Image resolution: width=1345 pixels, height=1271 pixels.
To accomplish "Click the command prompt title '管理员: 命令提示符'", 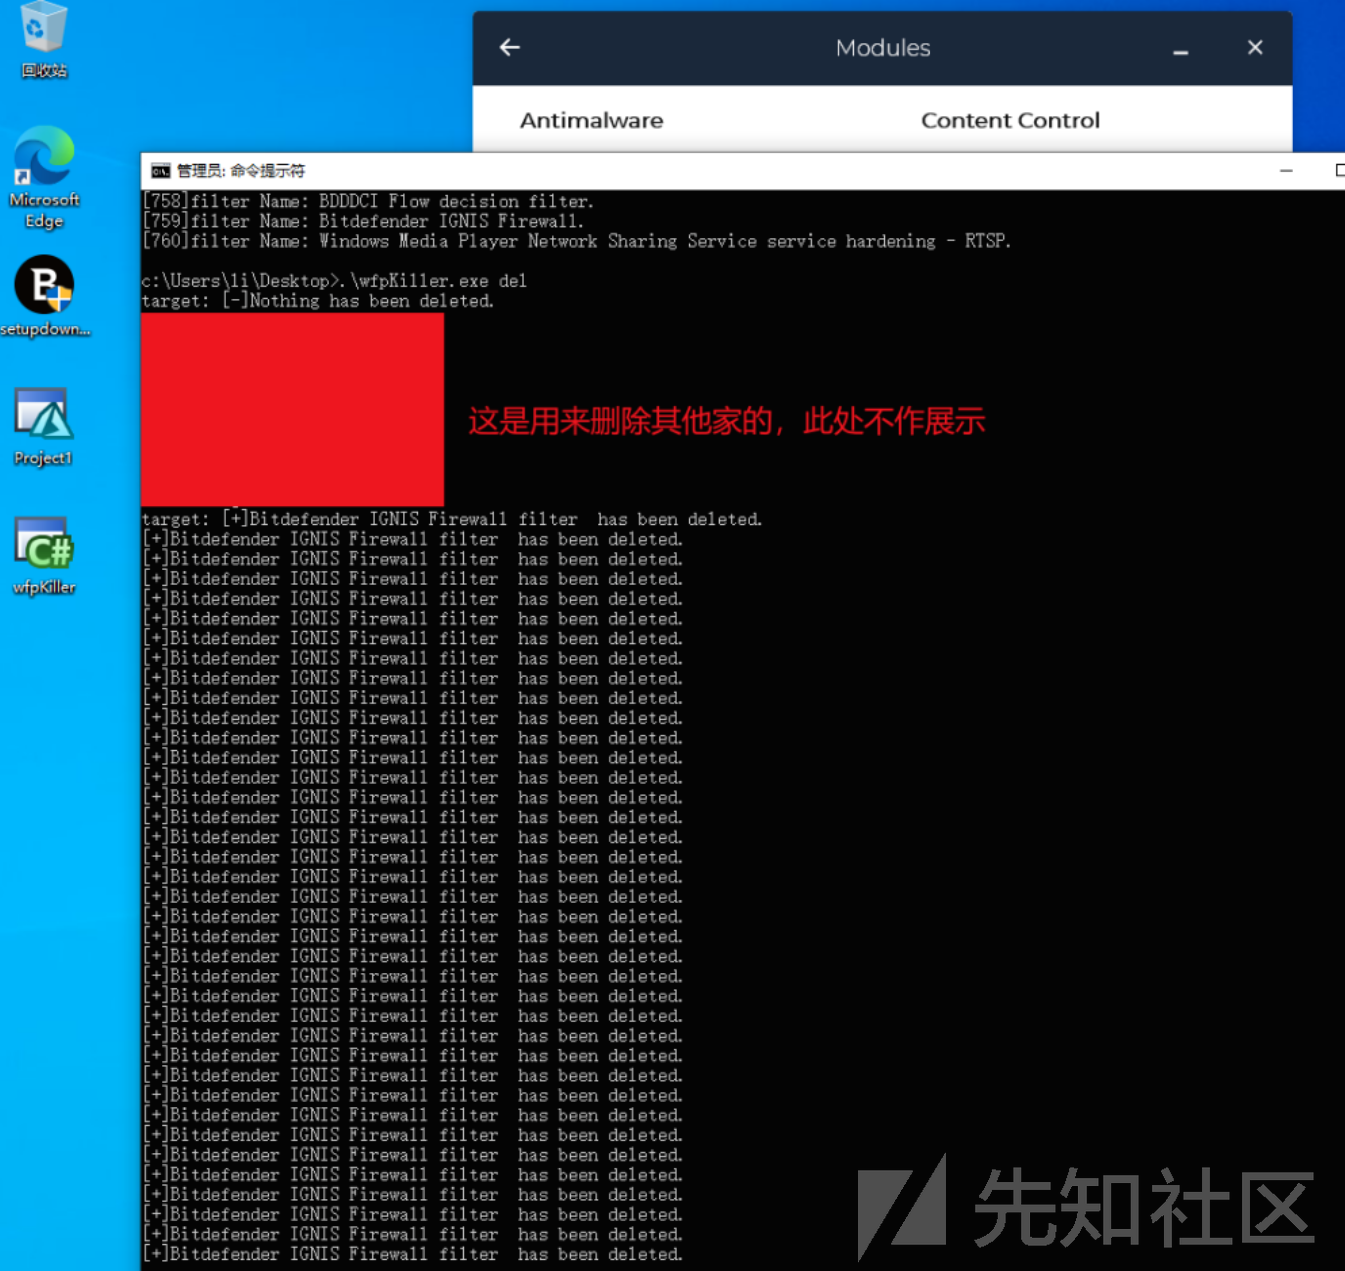I will tap(241, 171).
